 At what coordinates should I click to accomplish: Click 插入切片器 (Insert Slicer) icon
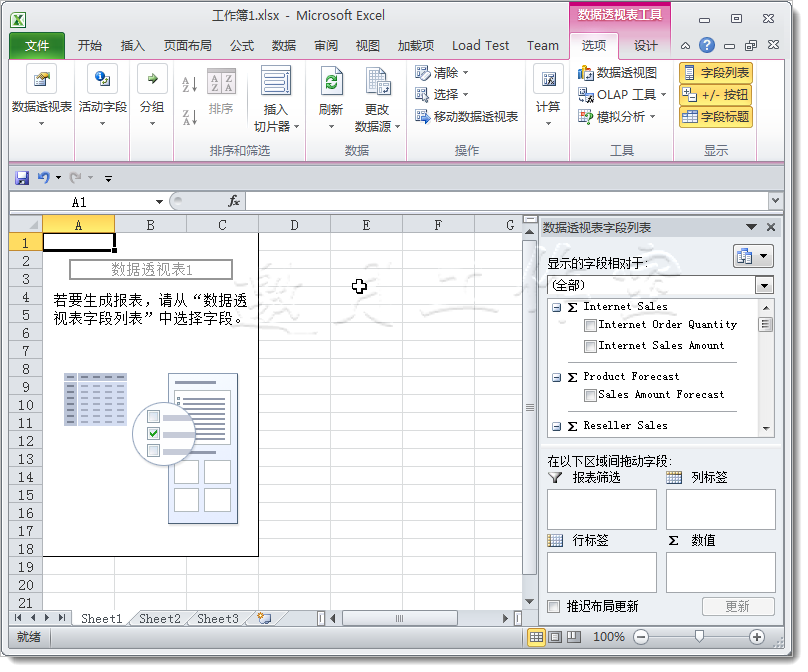pos(276,80)
